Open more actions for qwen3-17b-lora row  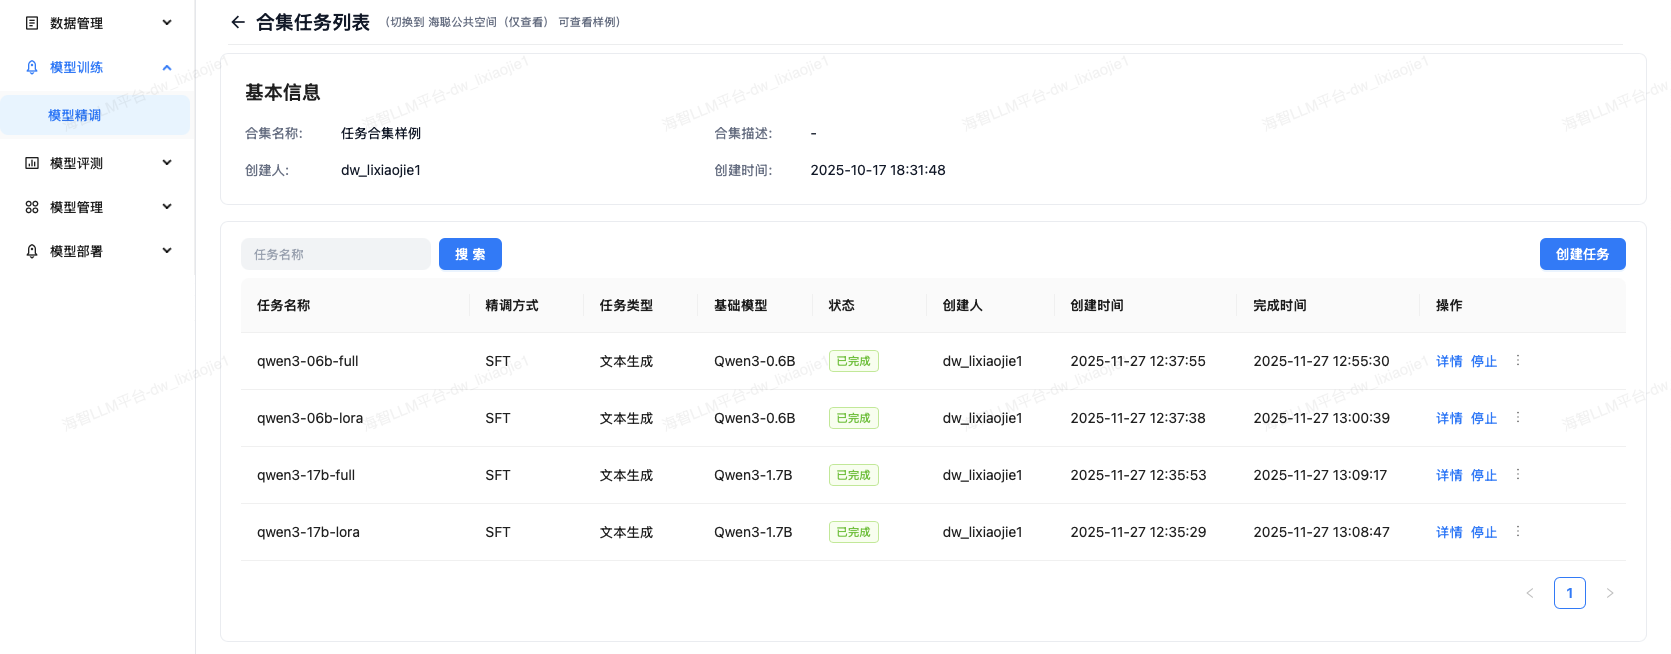point(1517,532)
